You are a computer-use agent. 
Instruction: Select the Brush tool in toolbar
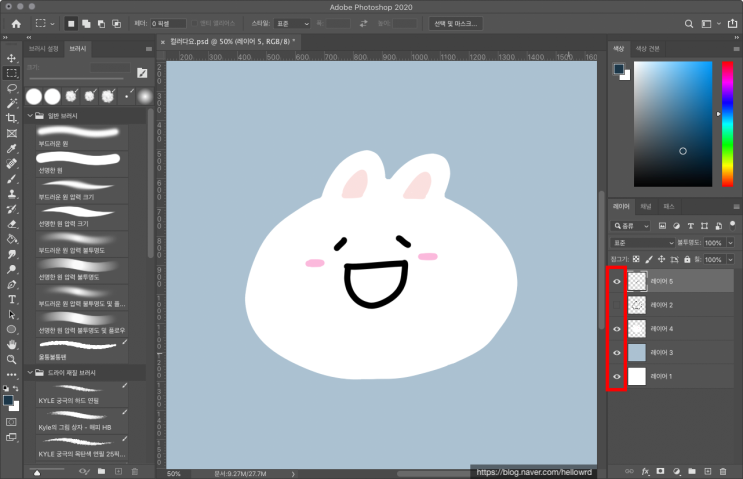[x=11, y=179]
